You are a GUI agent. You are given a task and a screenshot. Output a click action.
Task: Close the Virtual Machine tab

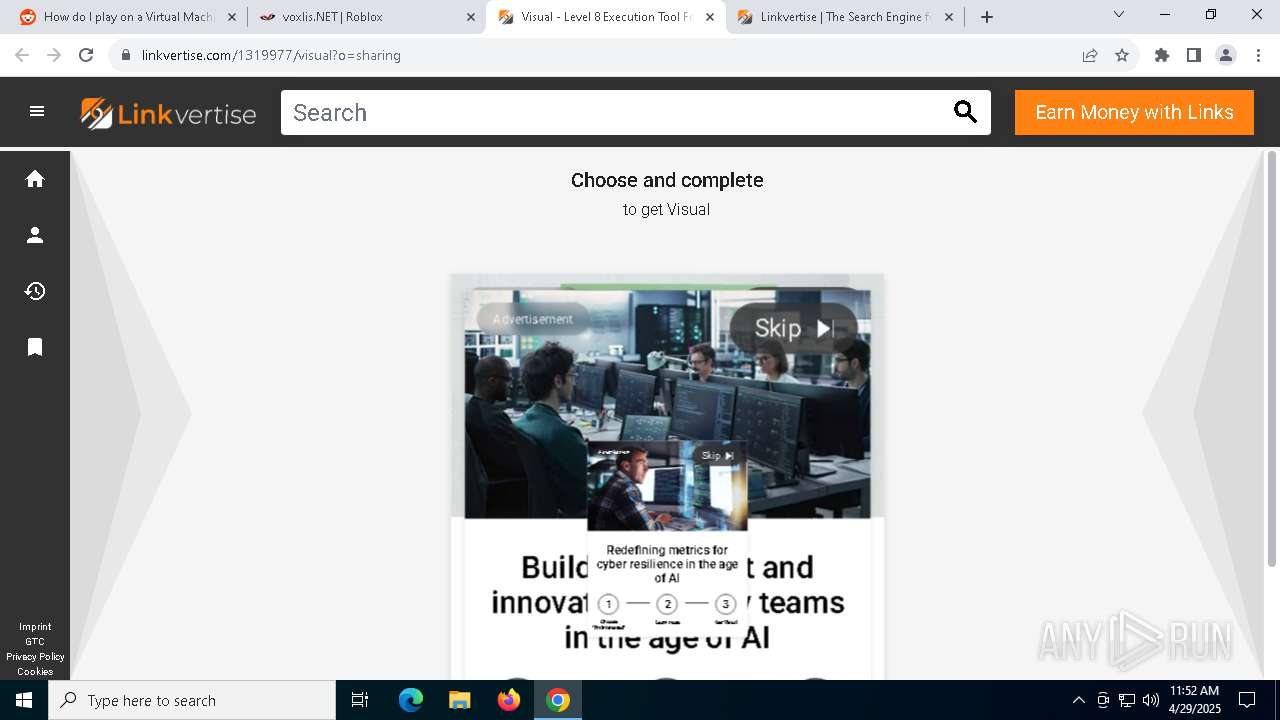pos(232,17)
